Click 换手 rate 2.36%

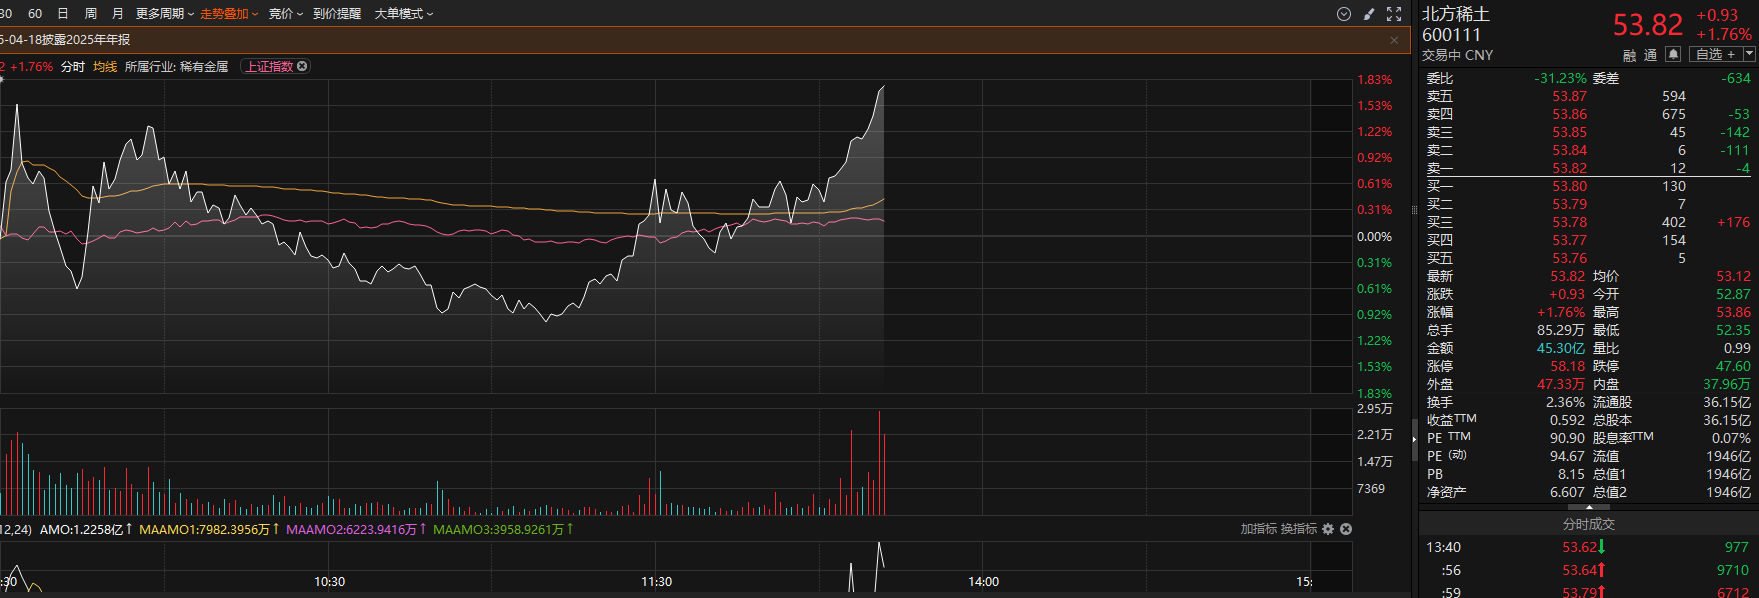(x=1565, y=402)
